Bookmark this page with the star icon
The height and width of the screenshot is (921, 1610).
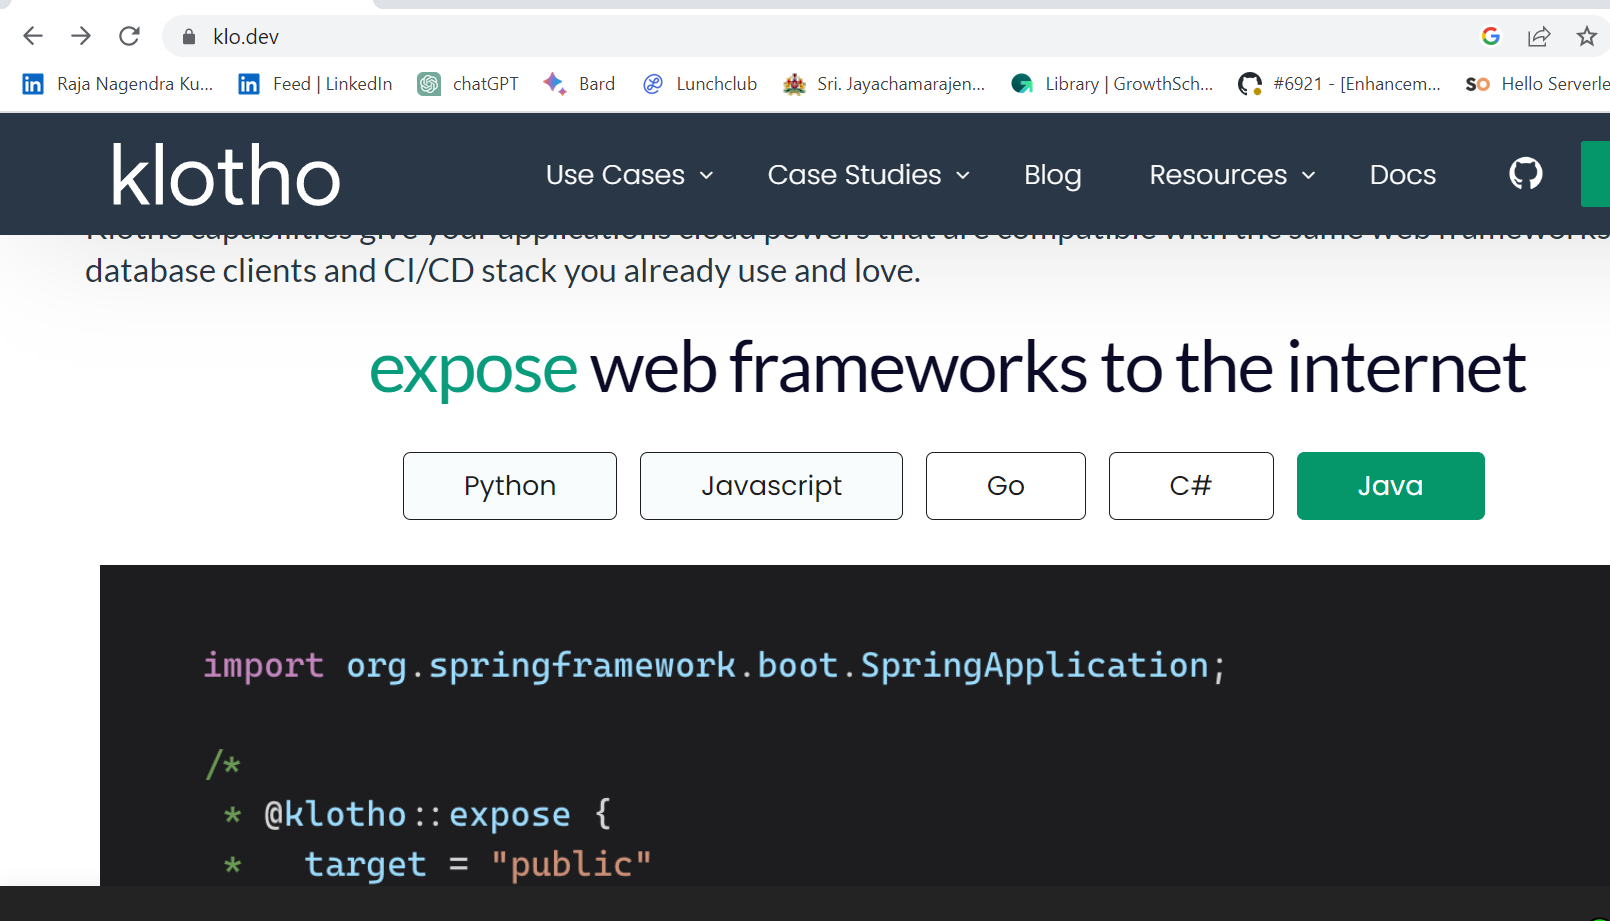coord(1586,36)
